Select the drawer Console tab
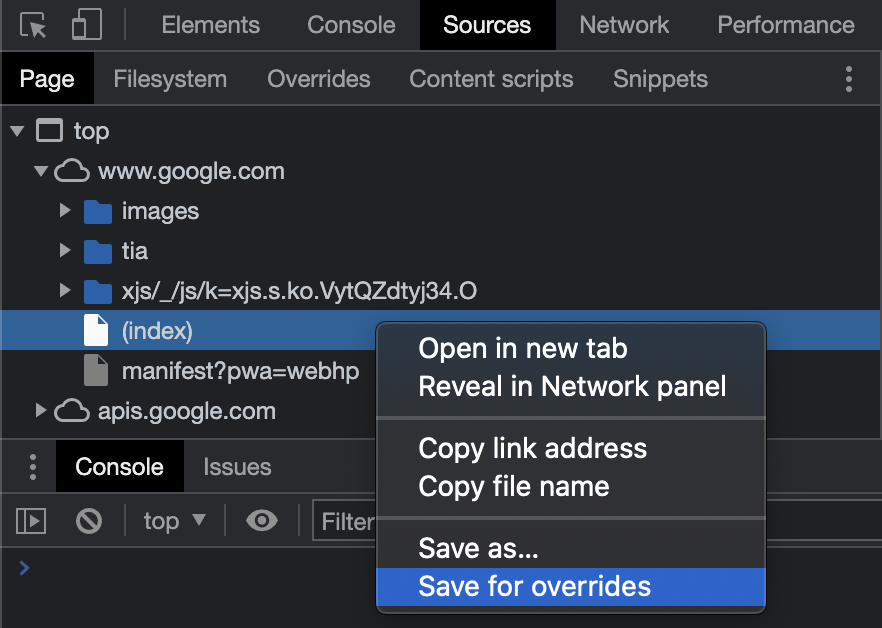Image resolution: width=882 pixels, height=628 pixels. [119, 466]
